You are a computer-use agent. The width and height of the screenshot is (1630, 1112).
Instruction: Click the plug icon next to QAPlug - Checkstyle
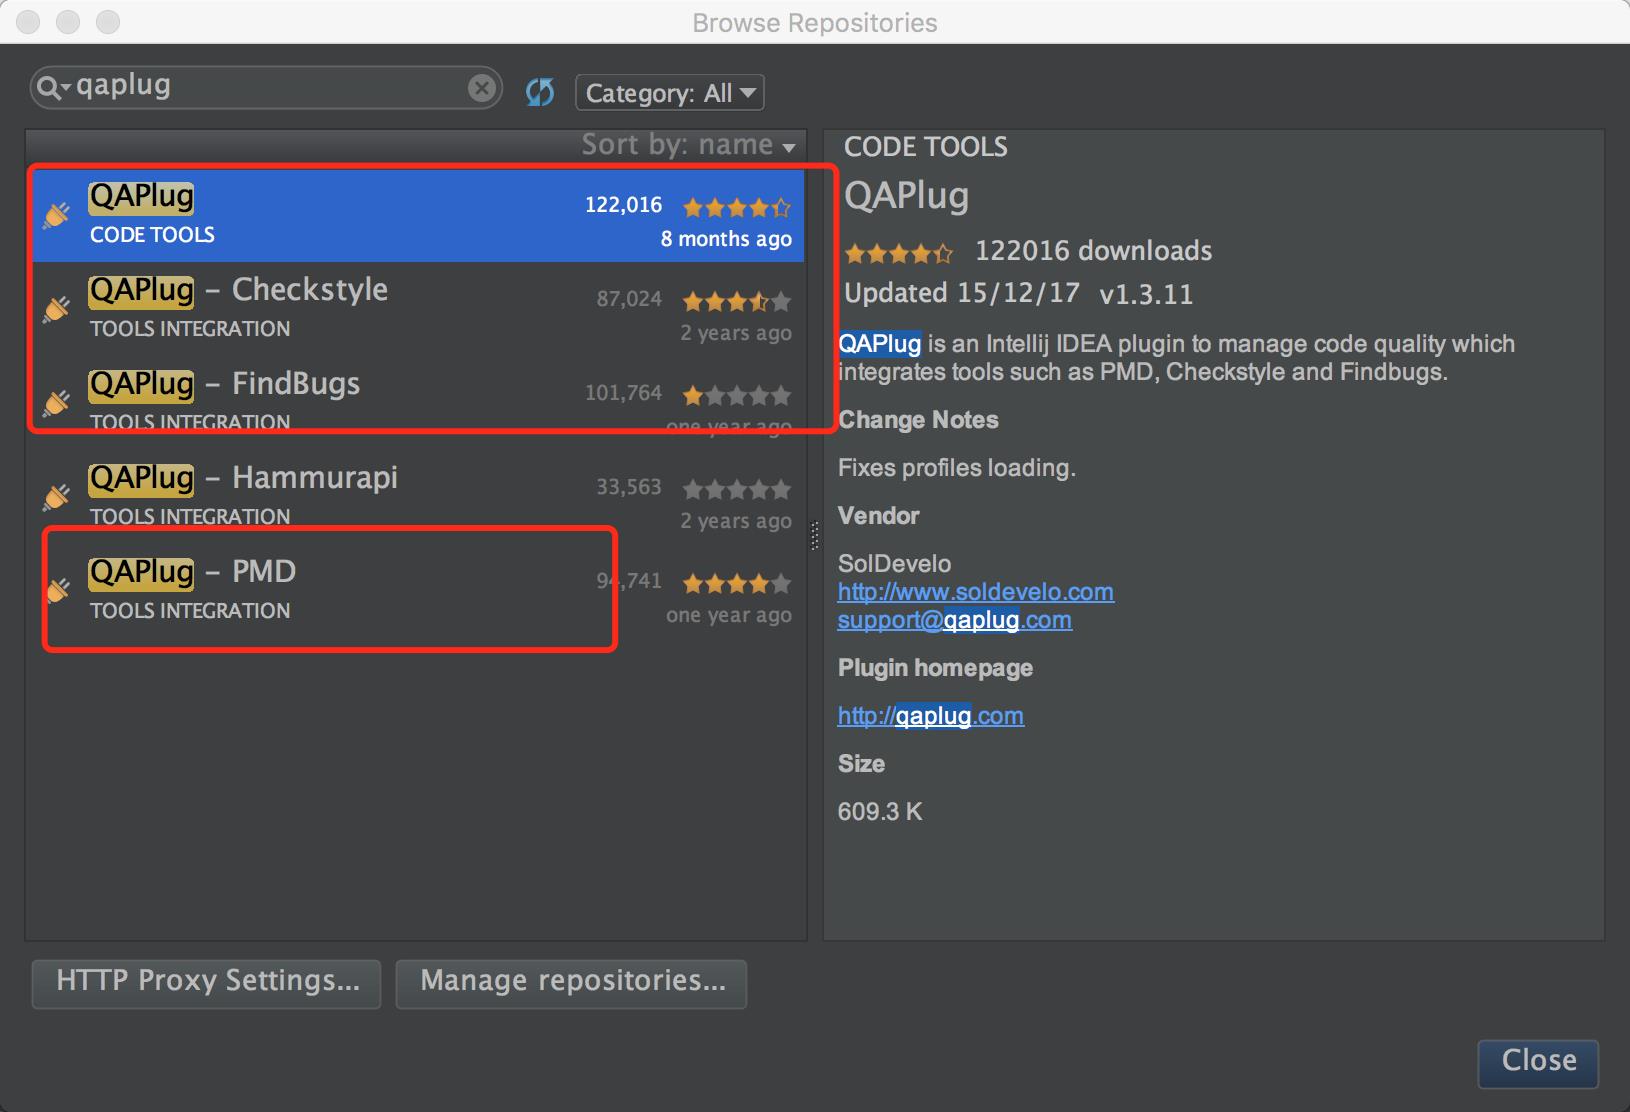57,309
